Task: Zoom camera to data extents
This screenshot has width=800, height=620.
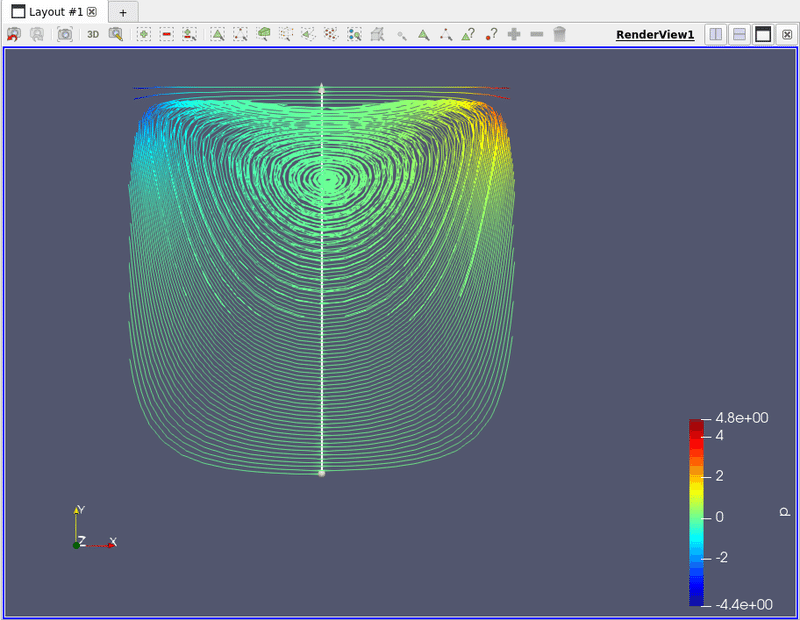Action: coord(64,33)
